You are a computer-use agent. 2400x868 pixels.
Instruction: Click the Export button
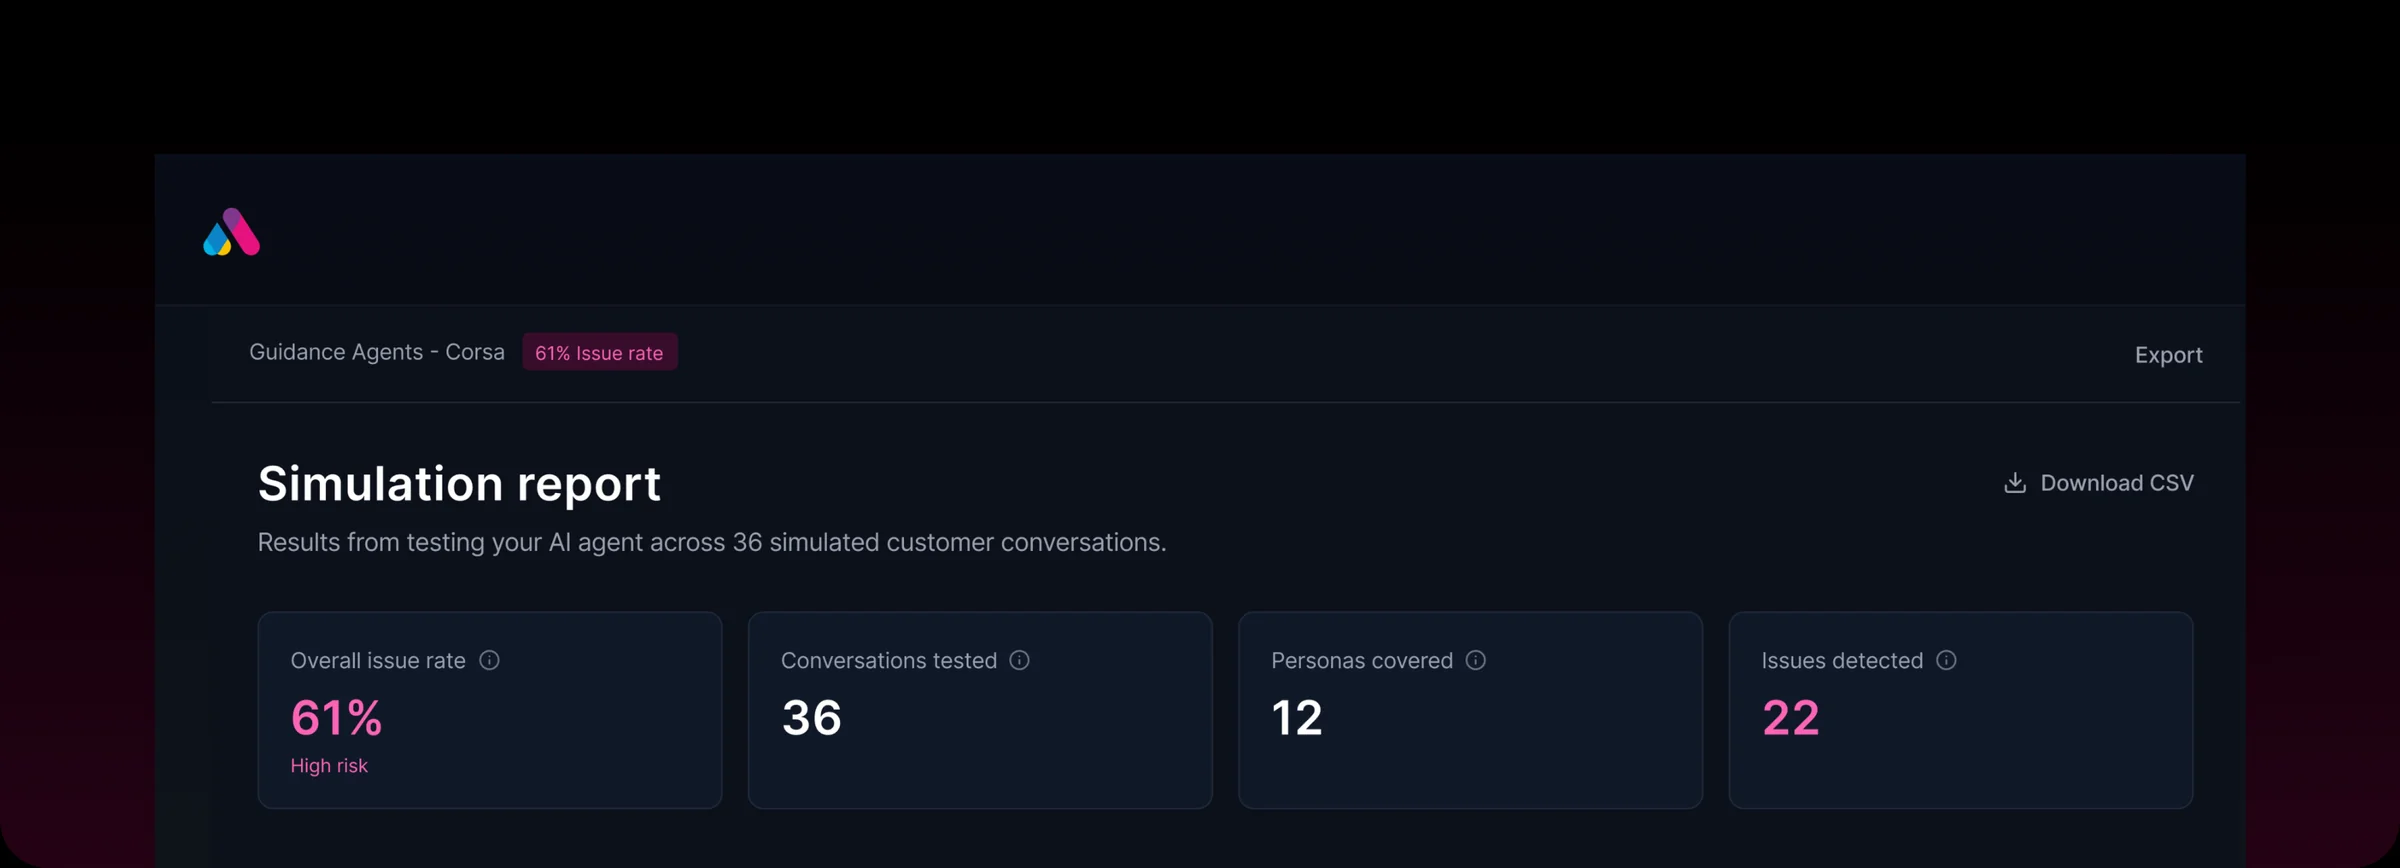click(x=2168, y=355)
